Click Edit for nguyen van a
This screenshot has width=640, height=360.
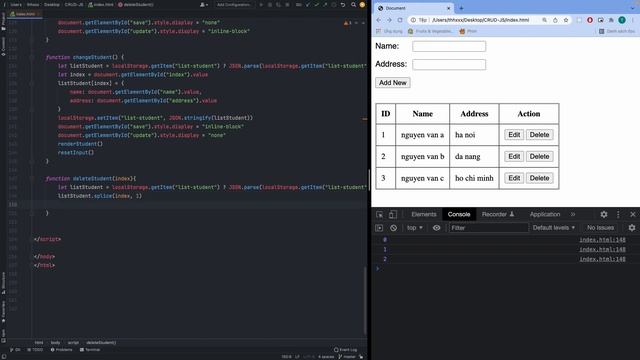(x=514, y=135)
